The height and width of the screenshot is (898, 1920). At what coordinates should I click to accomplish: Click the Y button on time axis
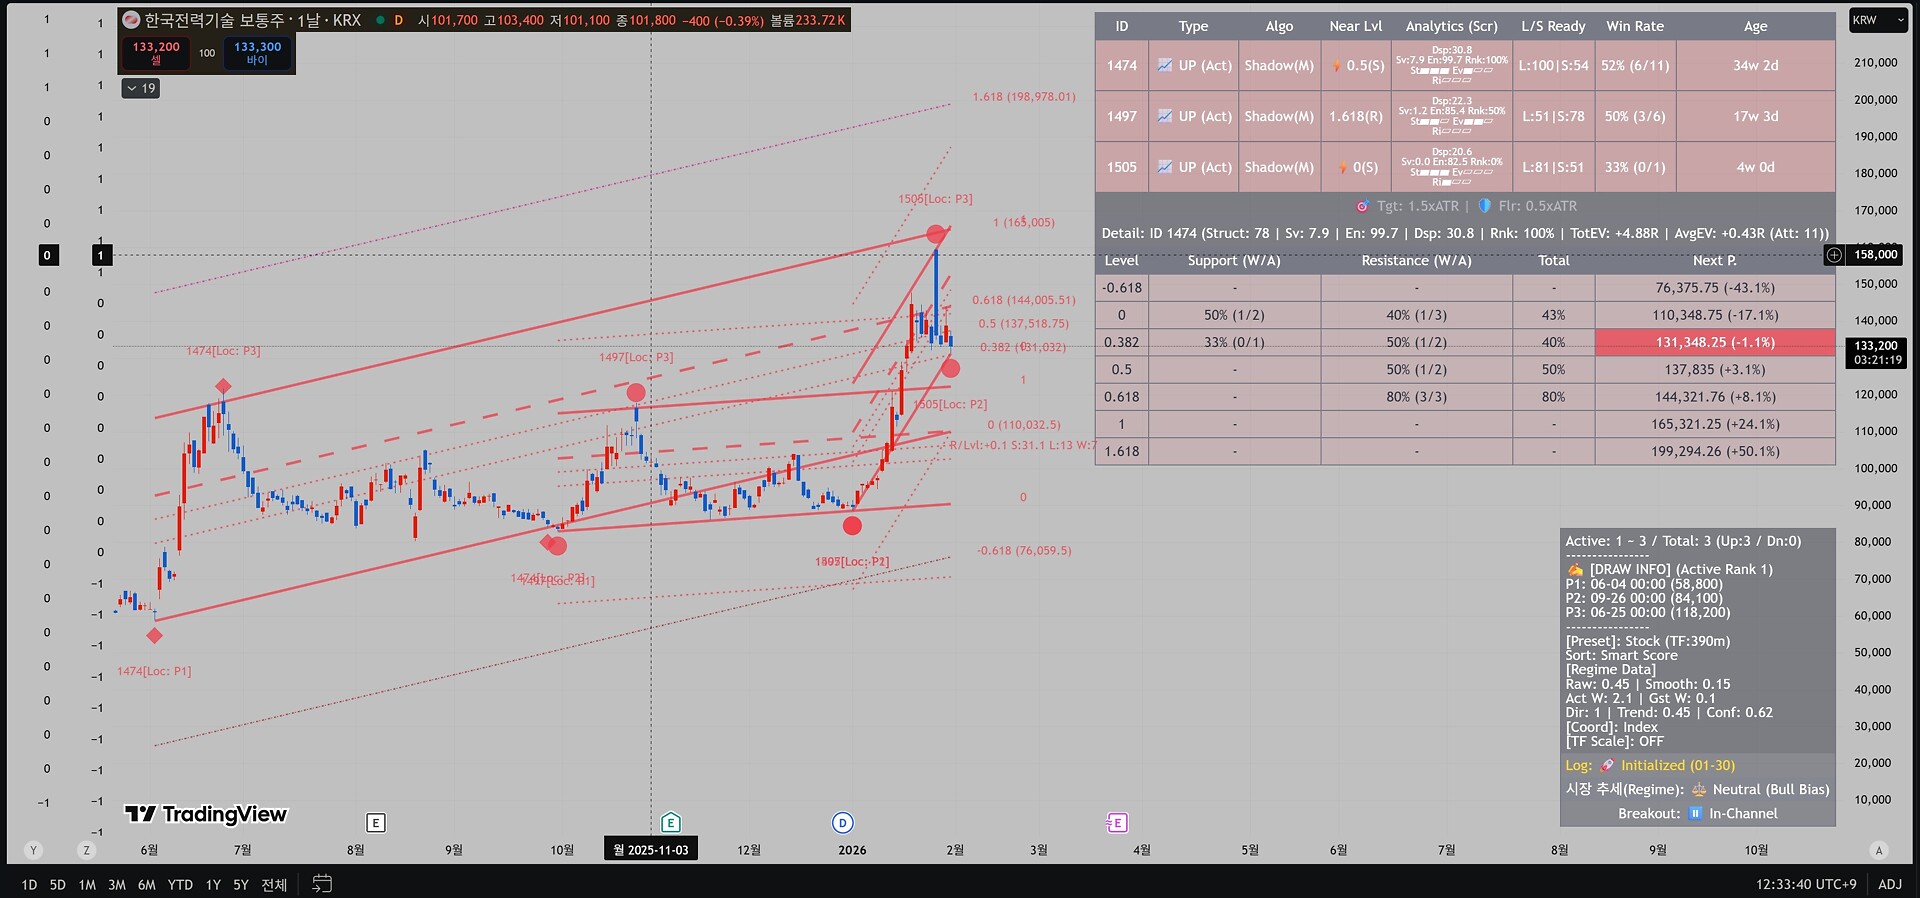tap(33, 850)
